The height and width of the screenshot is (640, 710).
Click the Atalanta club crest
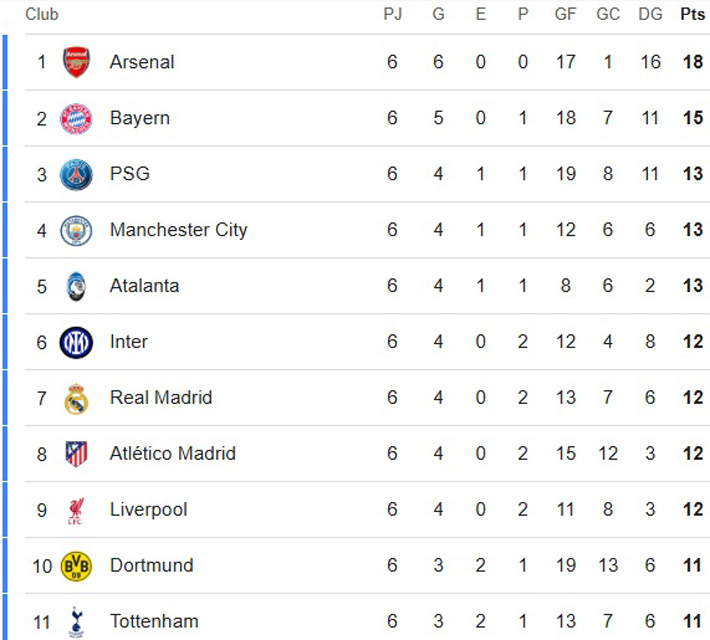point(76,286)
